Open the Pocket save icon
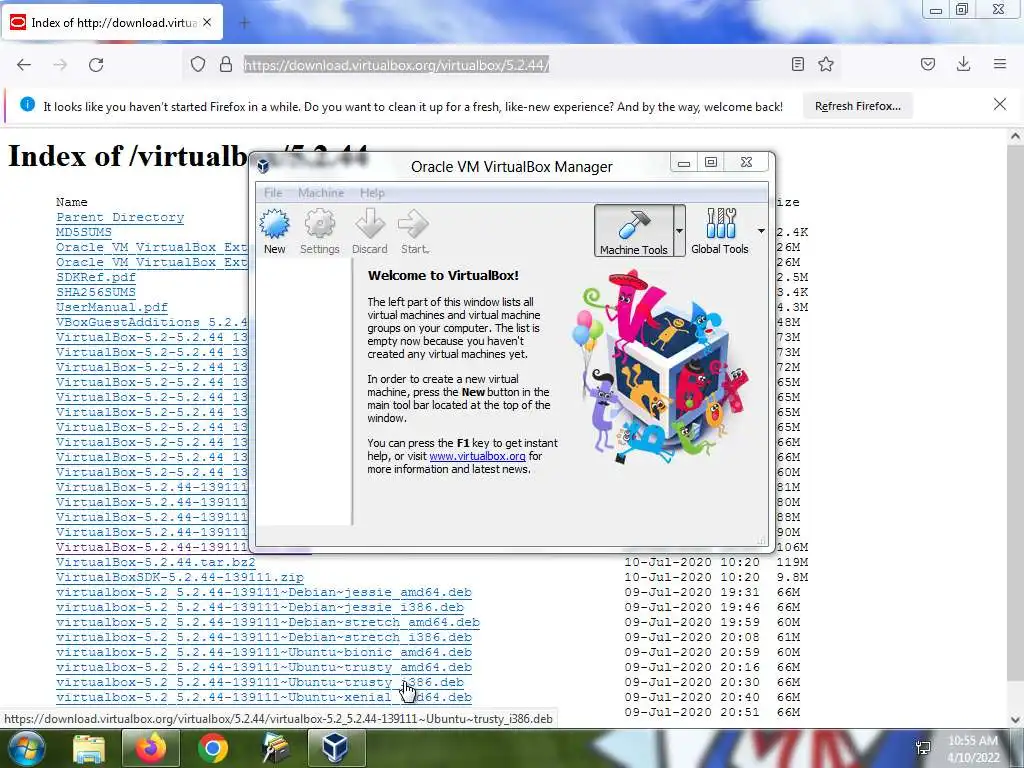This screenshot has height=768, width=1024. tap(928, 65)
